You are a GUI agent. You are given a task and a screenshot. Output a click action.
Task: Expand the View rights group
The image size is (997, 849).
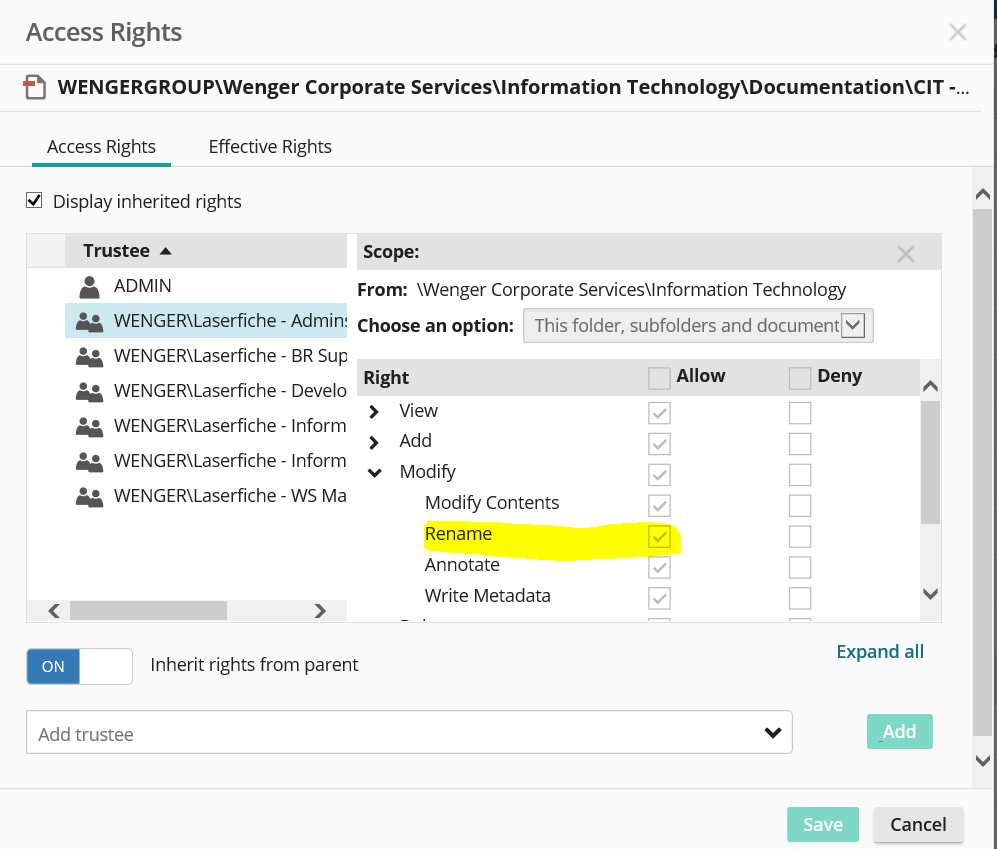point(374,412)
